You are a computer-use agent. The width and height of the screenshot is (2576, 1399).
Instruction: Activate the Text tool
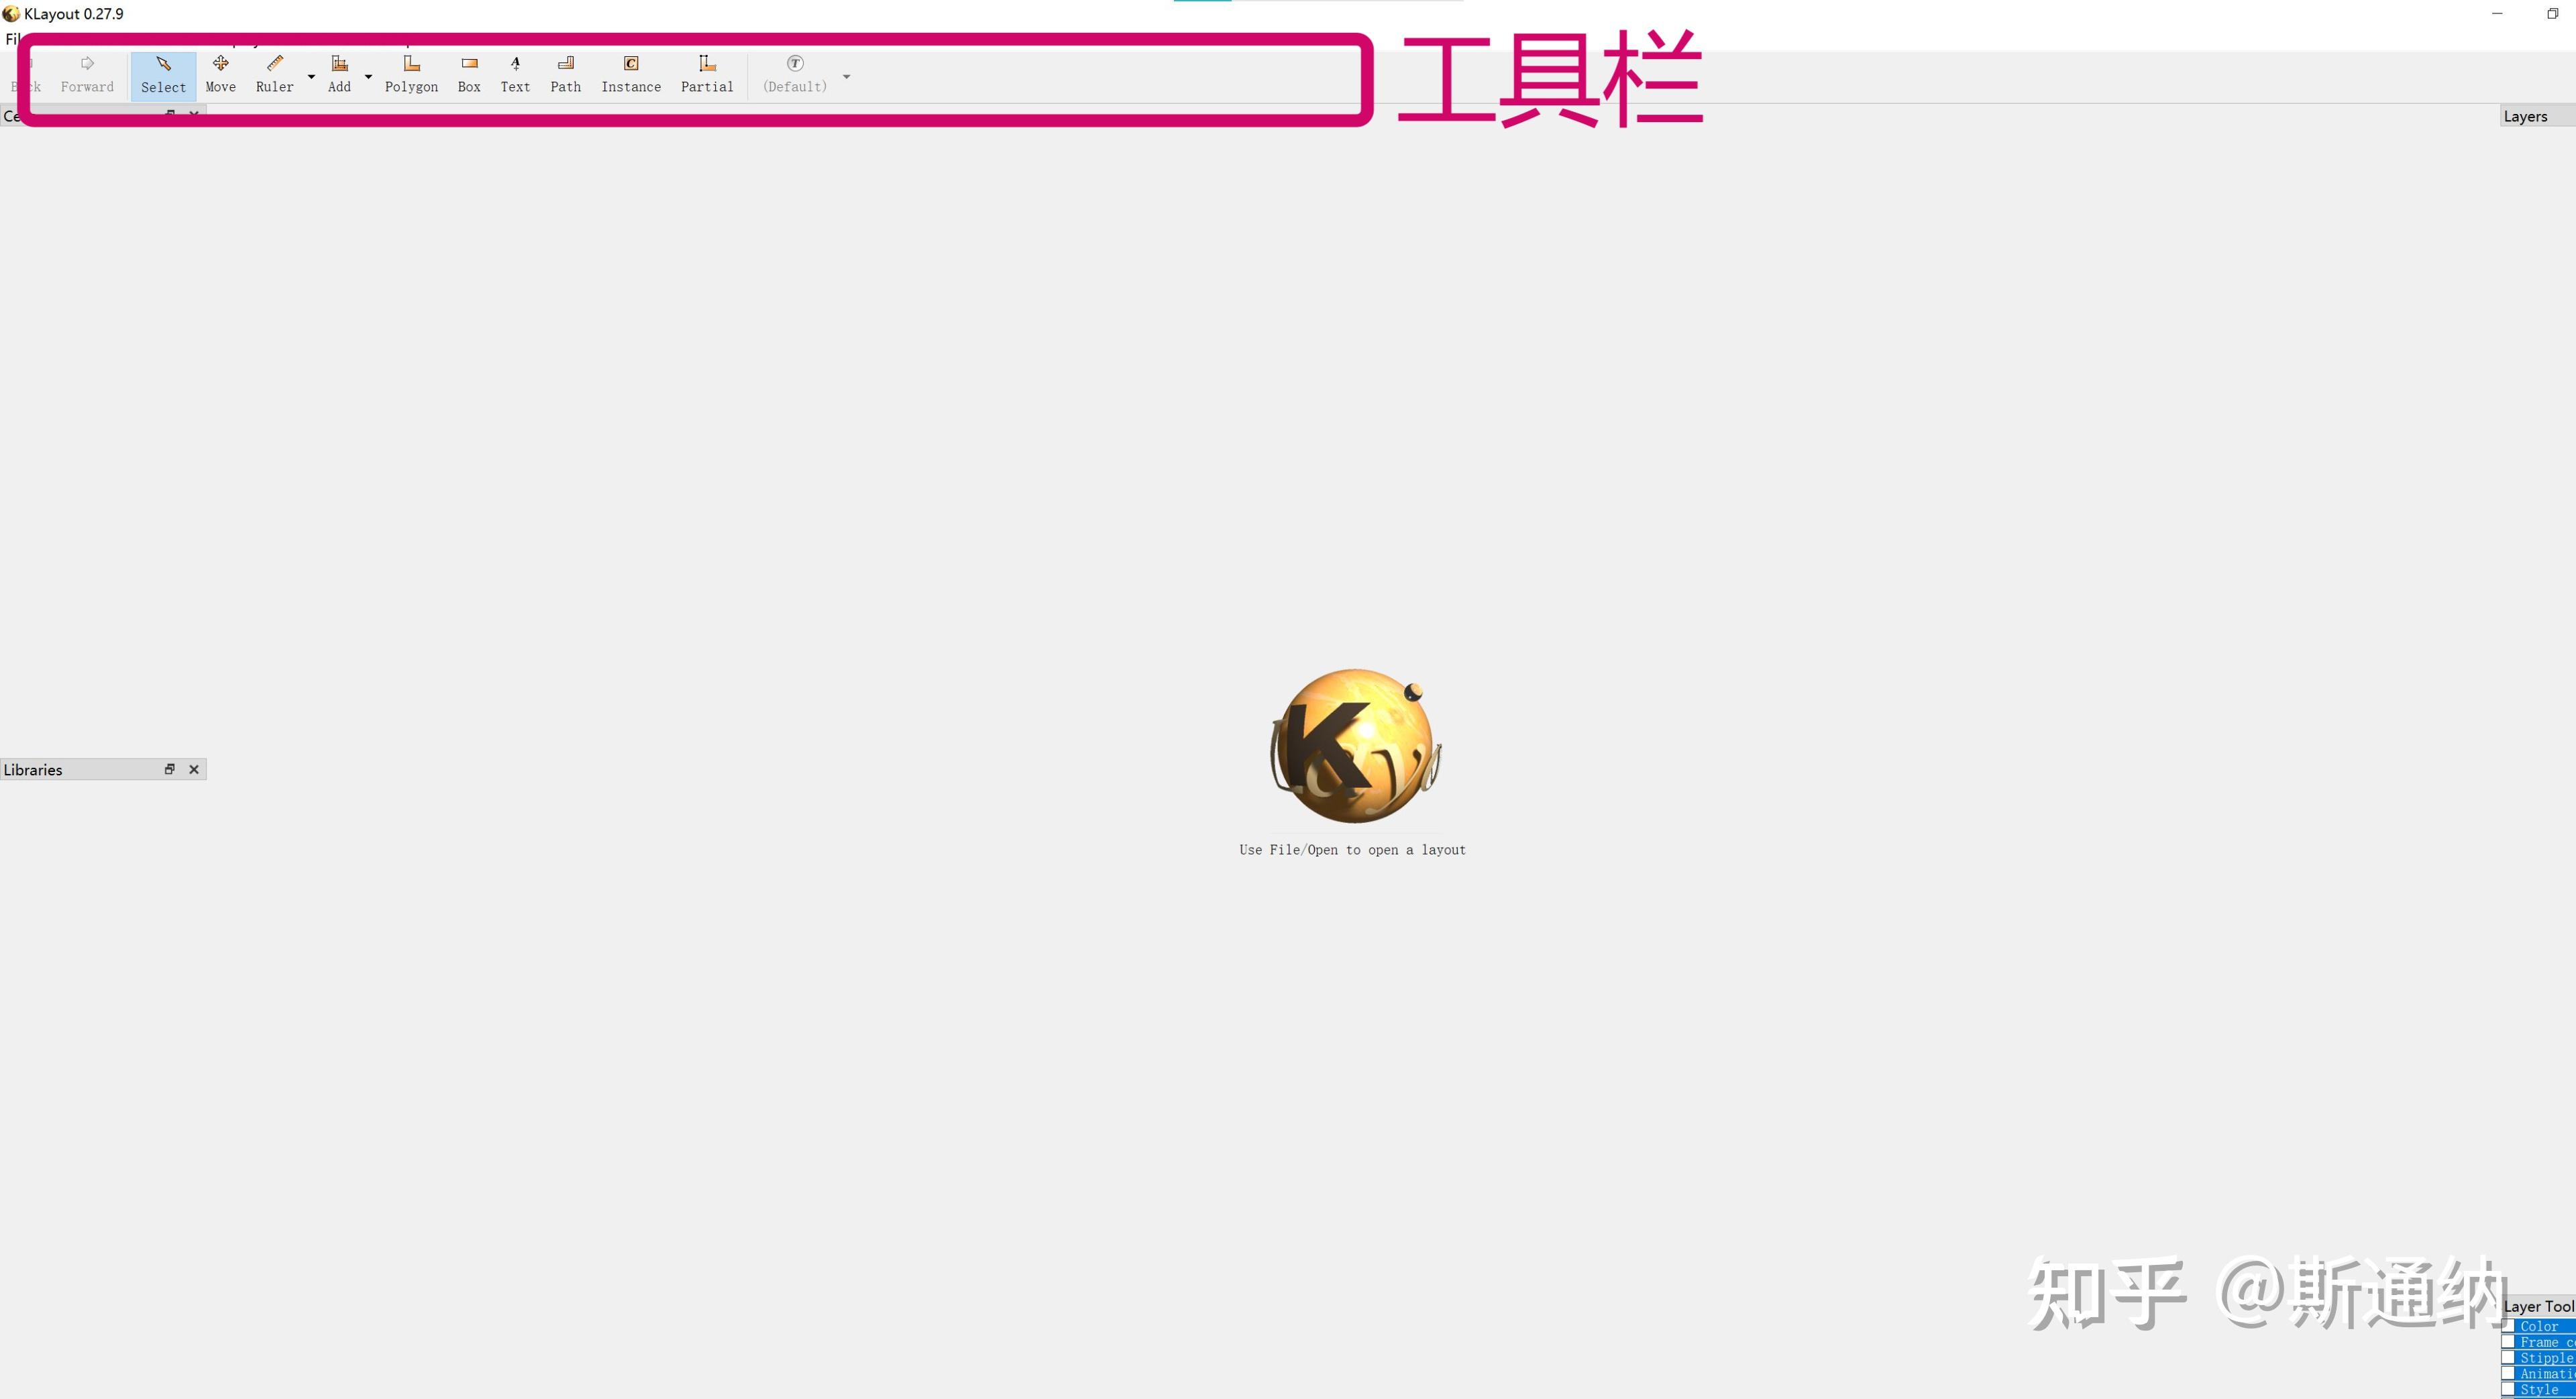pos(514,74)
